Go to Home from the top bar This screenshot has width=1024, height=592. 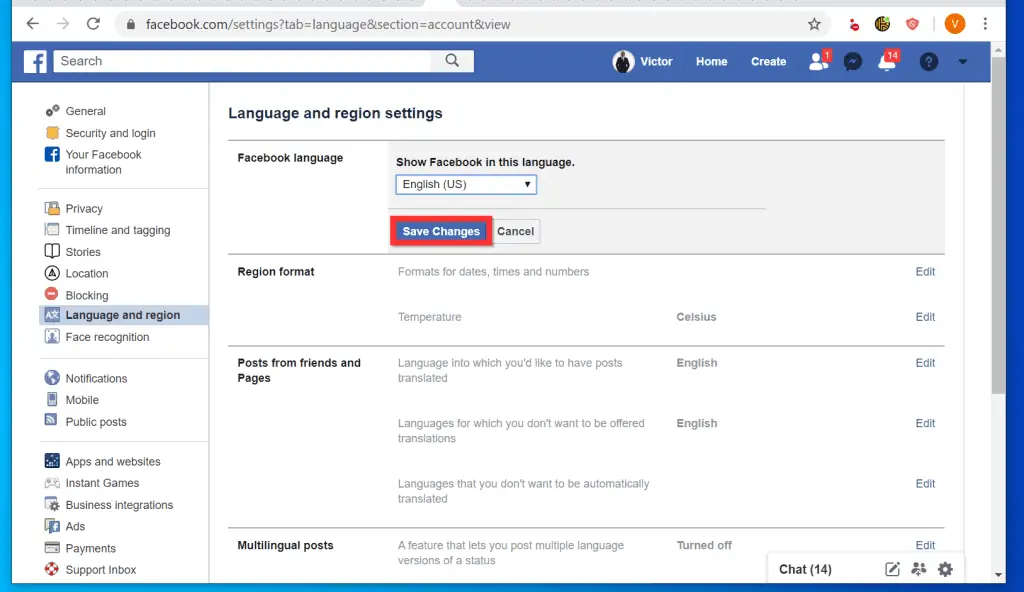coord(711,62)
